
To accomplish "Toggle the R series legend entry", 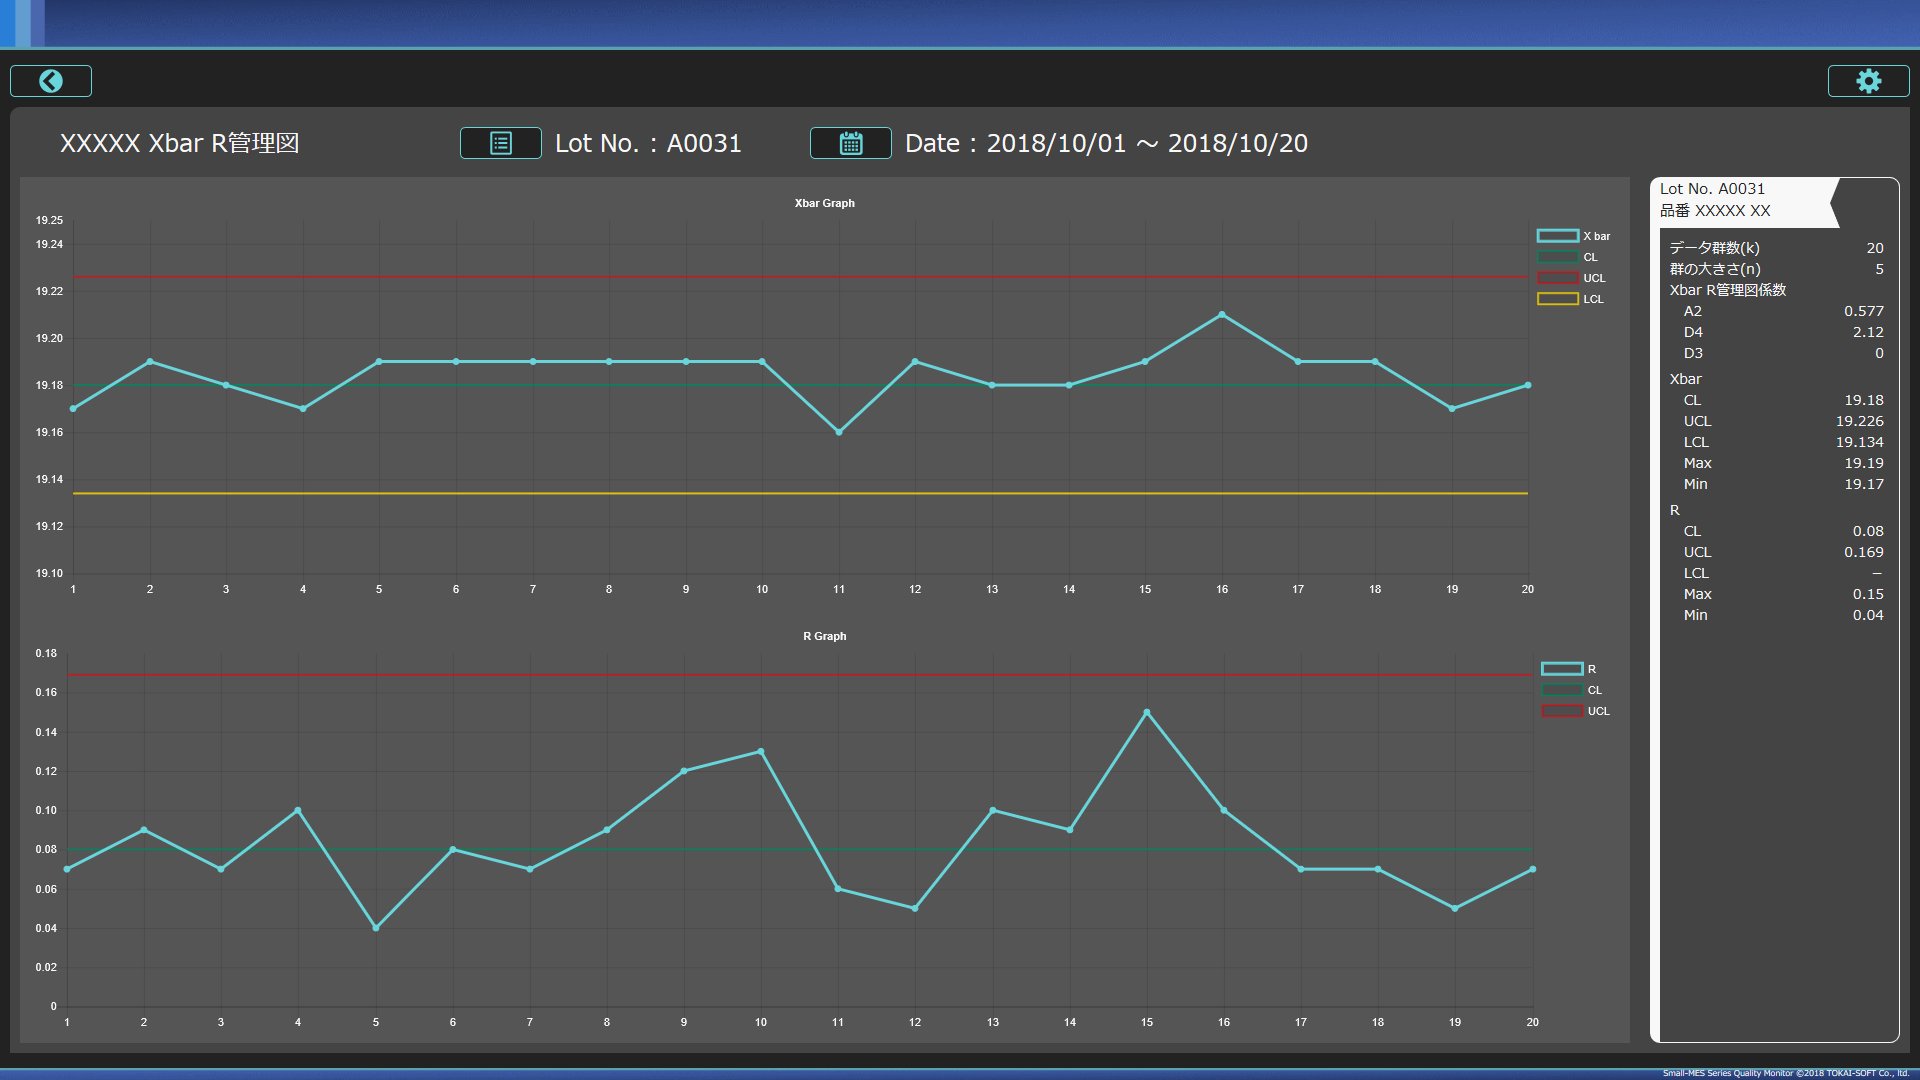I will pyautogui.click(x=1568, y=669).
